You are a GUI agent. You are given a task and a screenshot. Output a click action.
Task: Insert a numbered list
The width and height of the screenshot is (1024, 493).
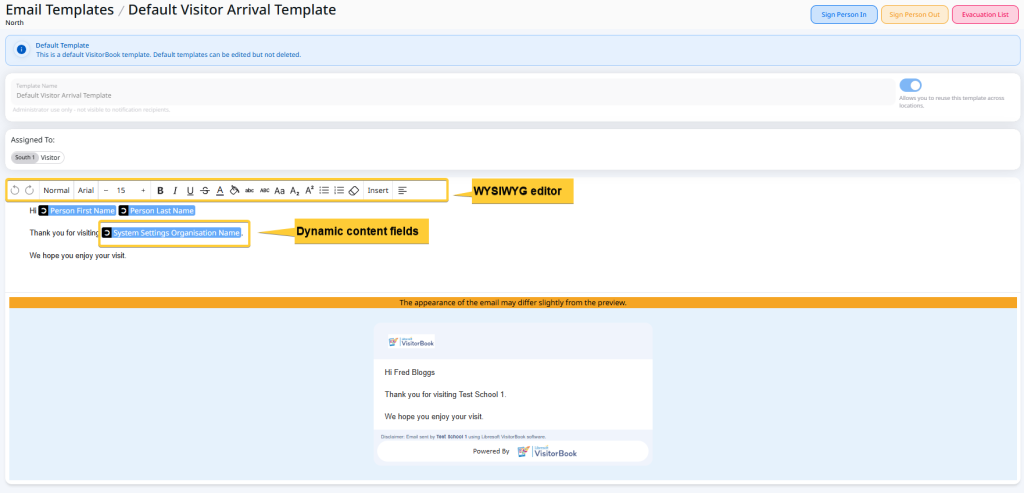(x=339, y=190)
